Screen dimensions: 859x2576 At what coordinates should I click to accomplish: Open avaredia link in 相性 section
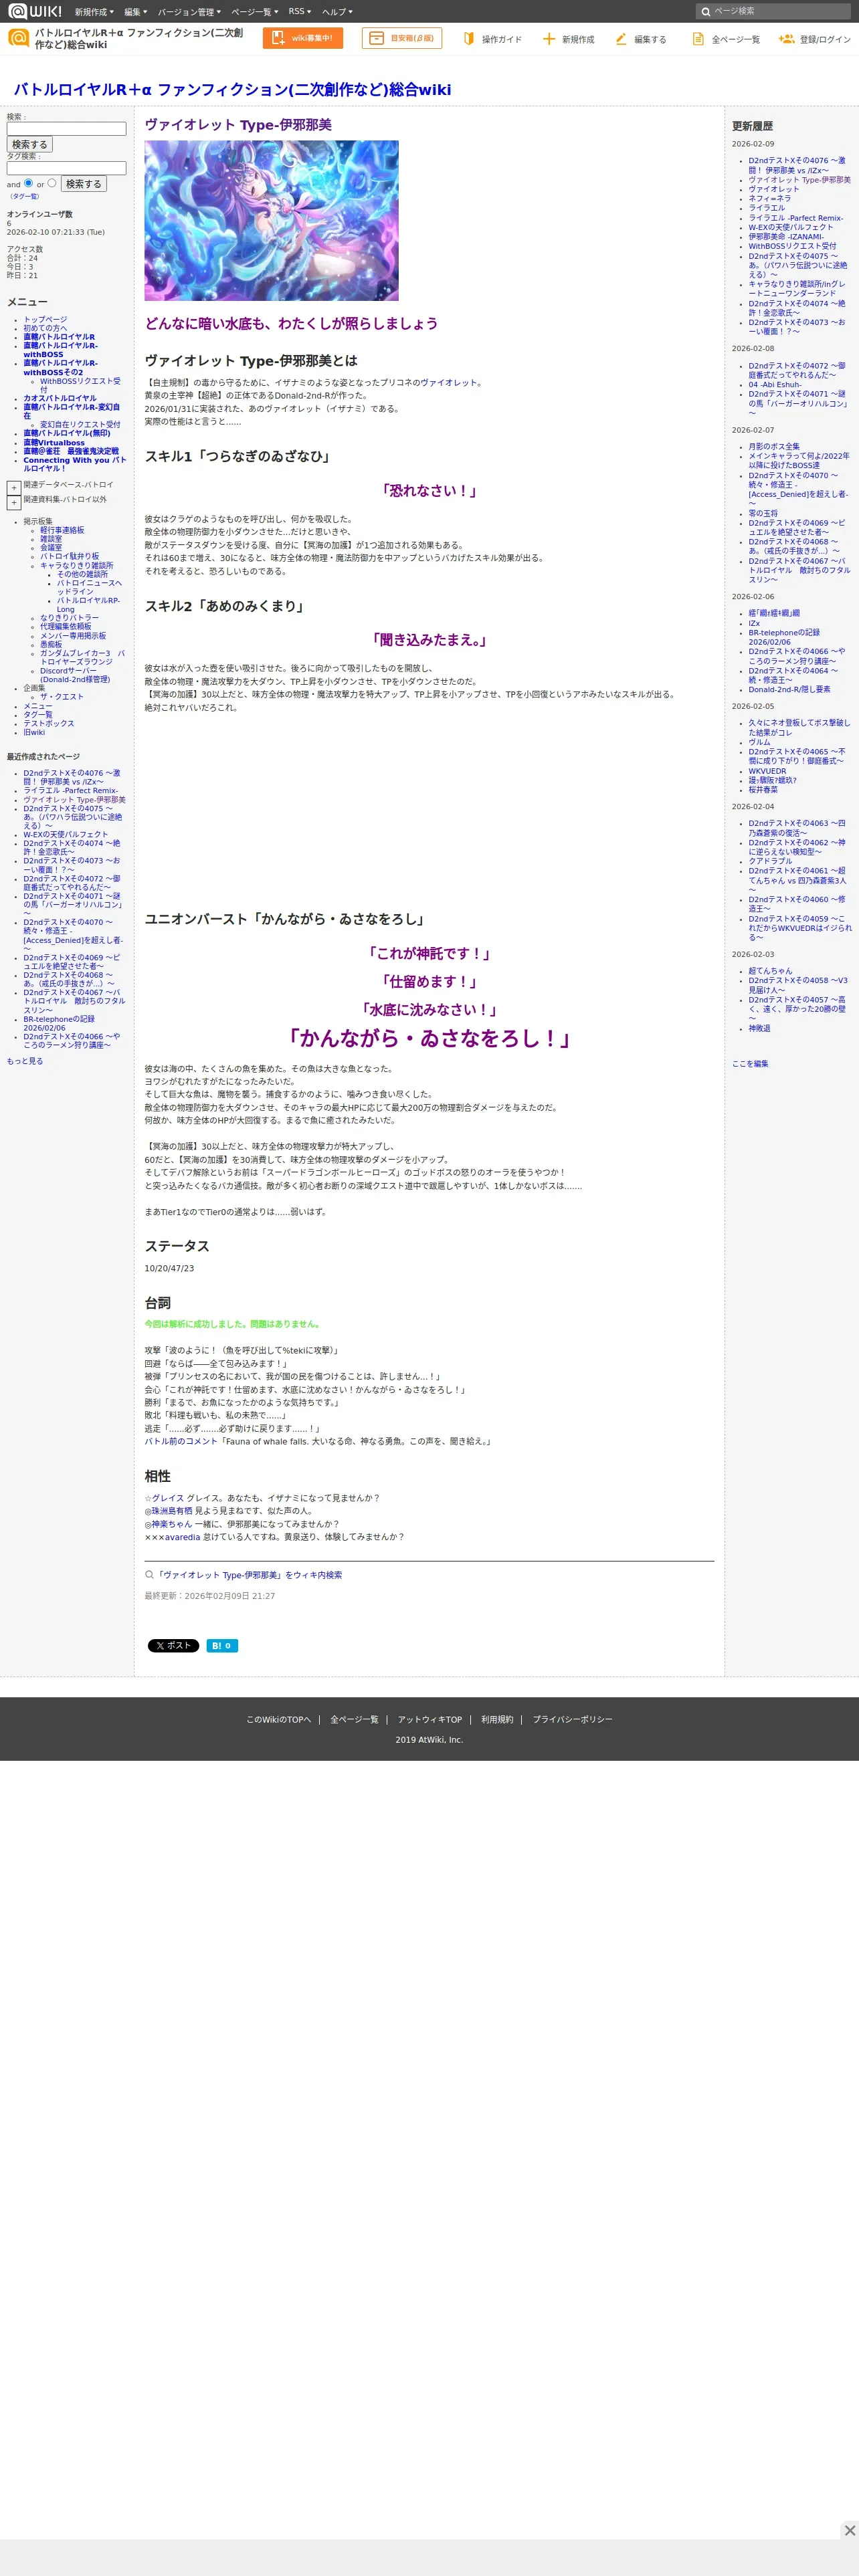tap(182, 1537)
